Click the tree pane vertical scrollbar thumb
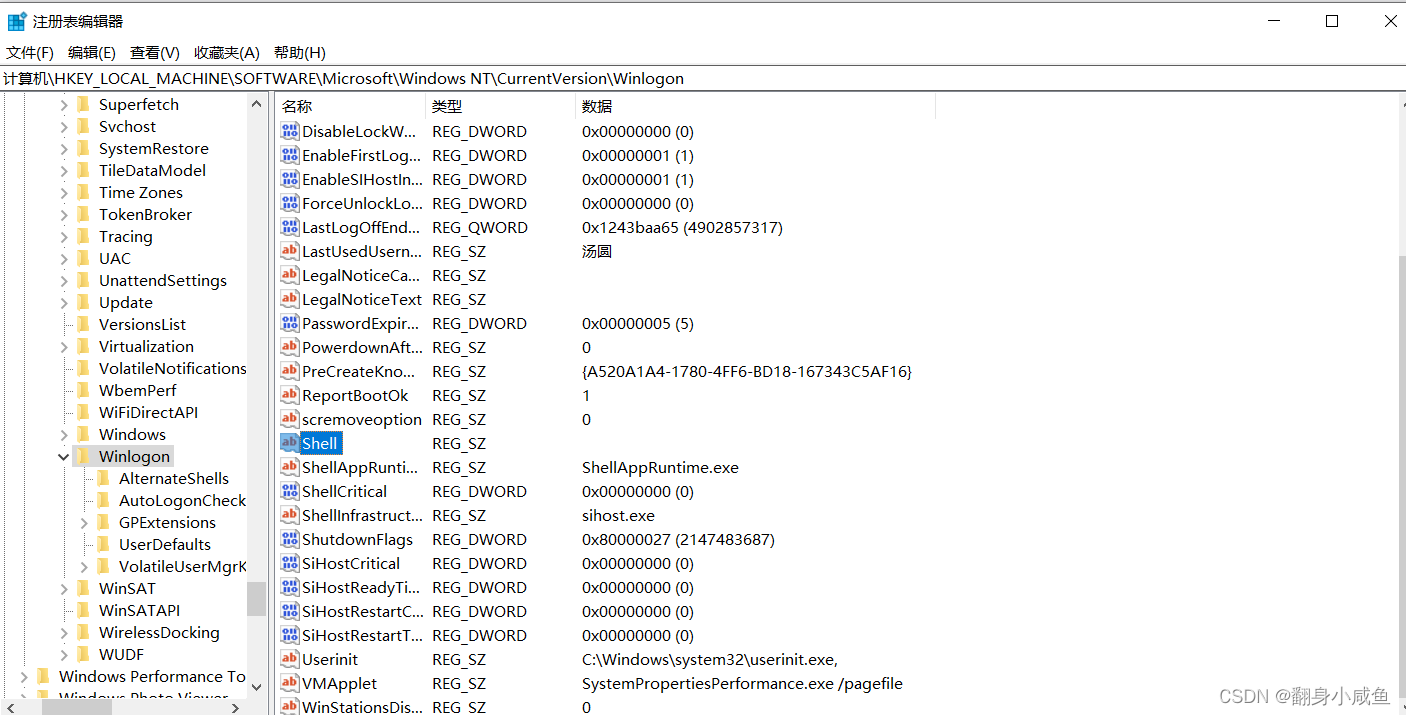1406x715 pixels. (257, 598)
